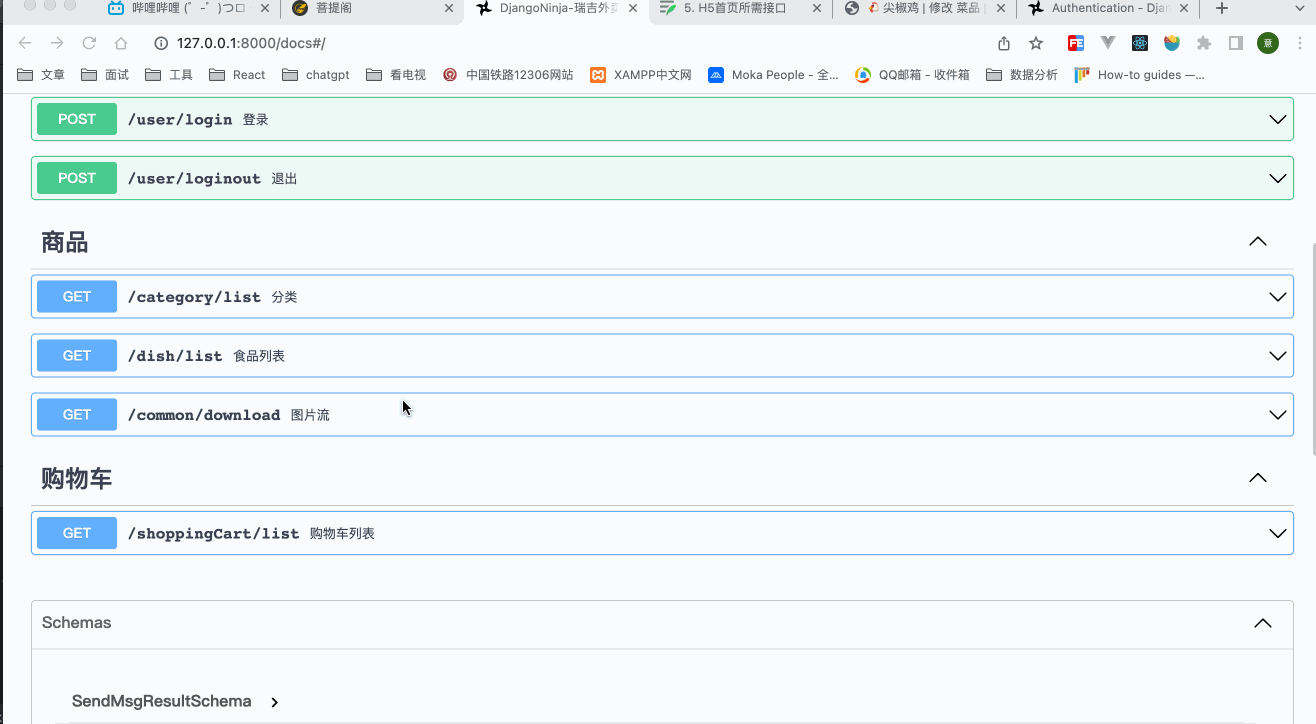The image size is (1316, 724).
Task: Switch to the 菩提阁 tab
Action: 371,8
